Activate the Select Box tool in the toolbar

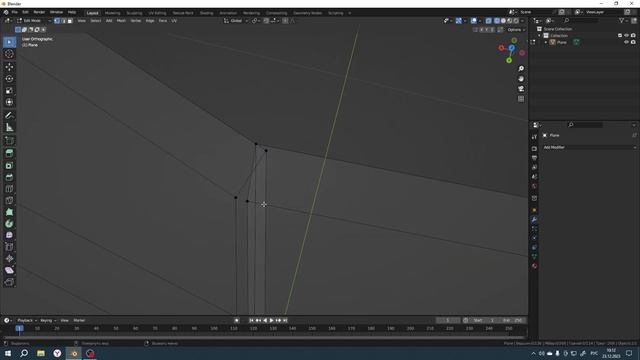[9, 42]
